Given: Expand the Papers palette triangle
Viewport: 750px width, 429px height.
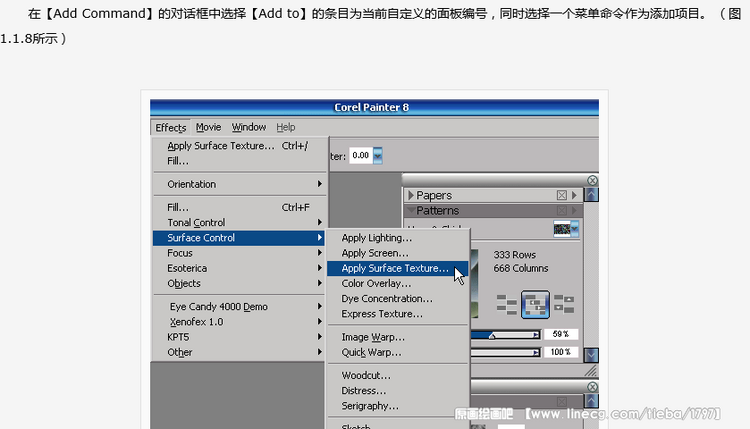Looking at the screenshot, I should coord(410,195).
